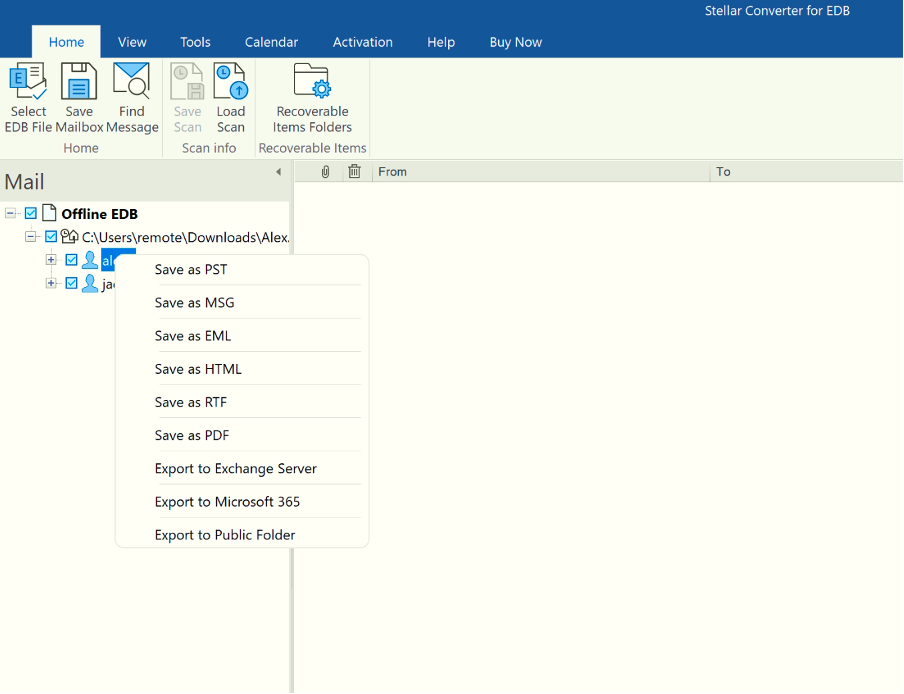Click the attachment paperclip column header

pos(325,172)
